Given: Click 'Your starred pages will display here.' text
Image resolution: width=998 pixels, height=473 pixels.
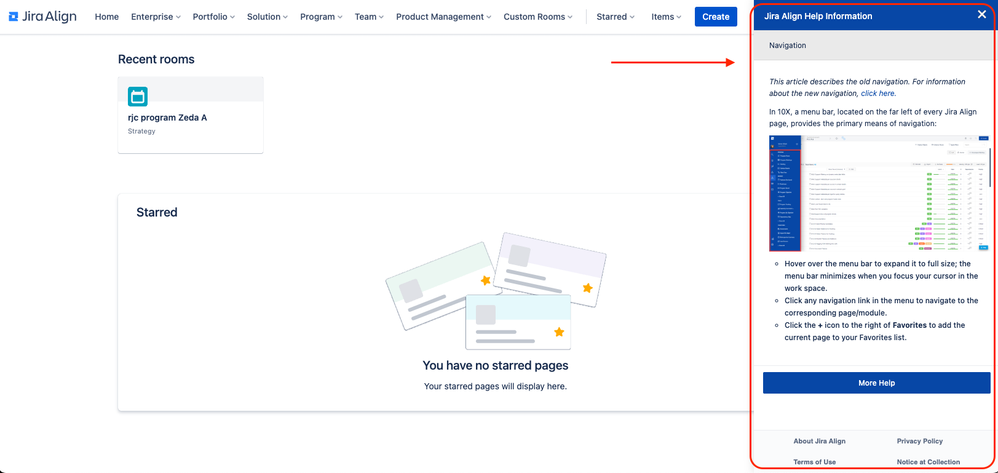Looking at the screenshot, I should coord(495,386).
